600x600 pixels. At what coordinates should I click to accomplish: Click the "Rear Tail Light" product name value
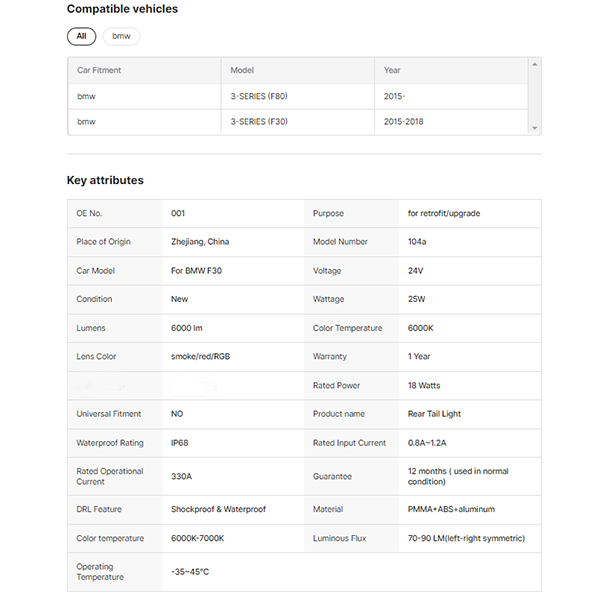pos(434,414)
